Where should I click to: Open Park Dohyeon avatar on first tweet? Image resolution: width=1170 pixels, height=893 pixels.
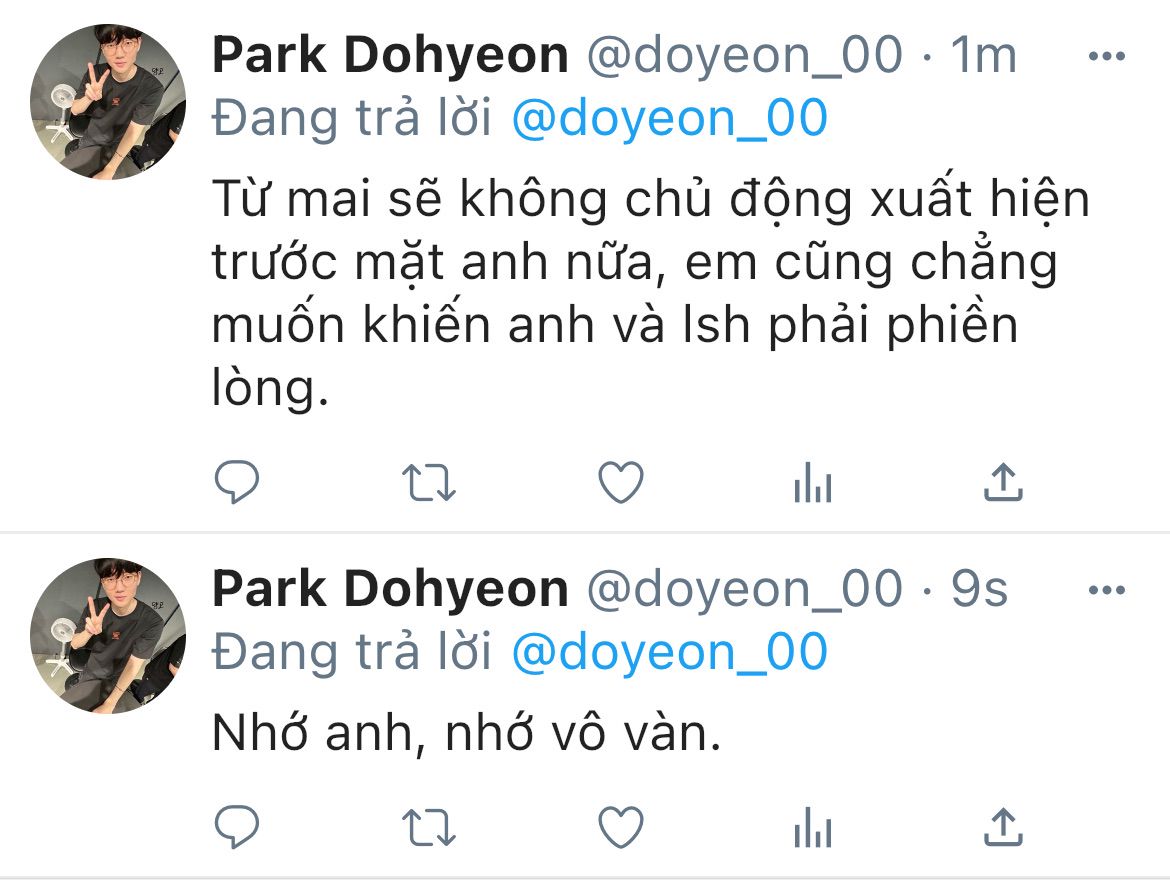(x=108, y=102)
